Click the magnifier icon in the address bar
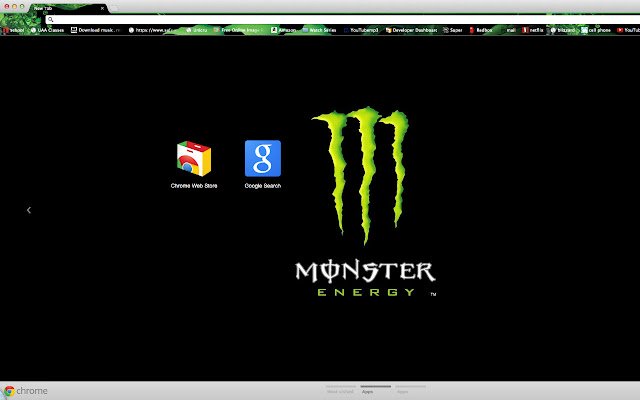 [51, 19]
